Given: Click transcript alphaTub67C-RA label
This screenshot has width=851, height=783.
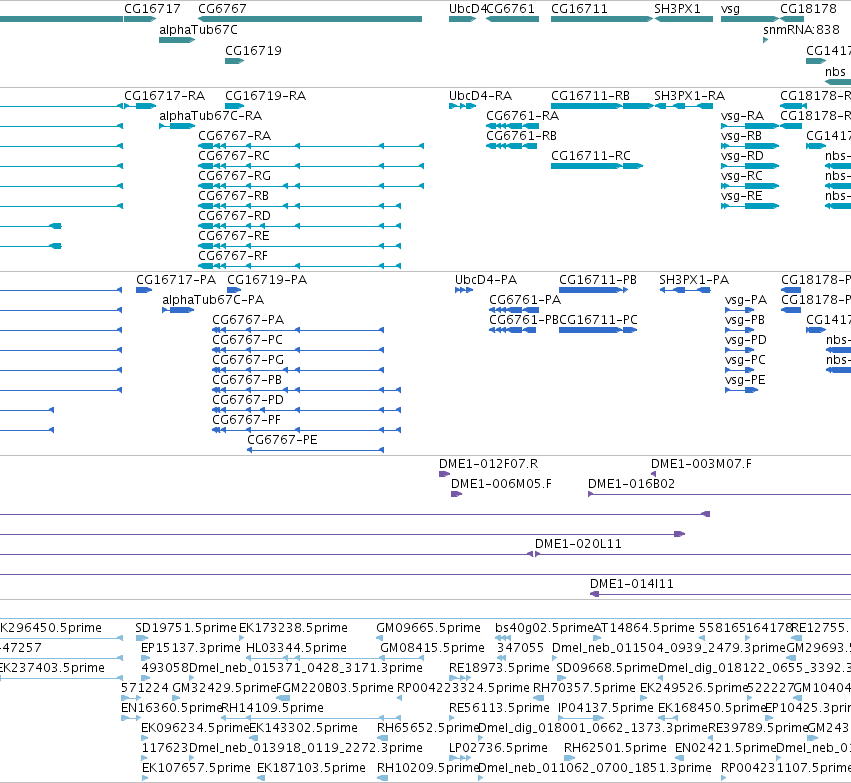Looking at the screenshot, I should (211, 116).
